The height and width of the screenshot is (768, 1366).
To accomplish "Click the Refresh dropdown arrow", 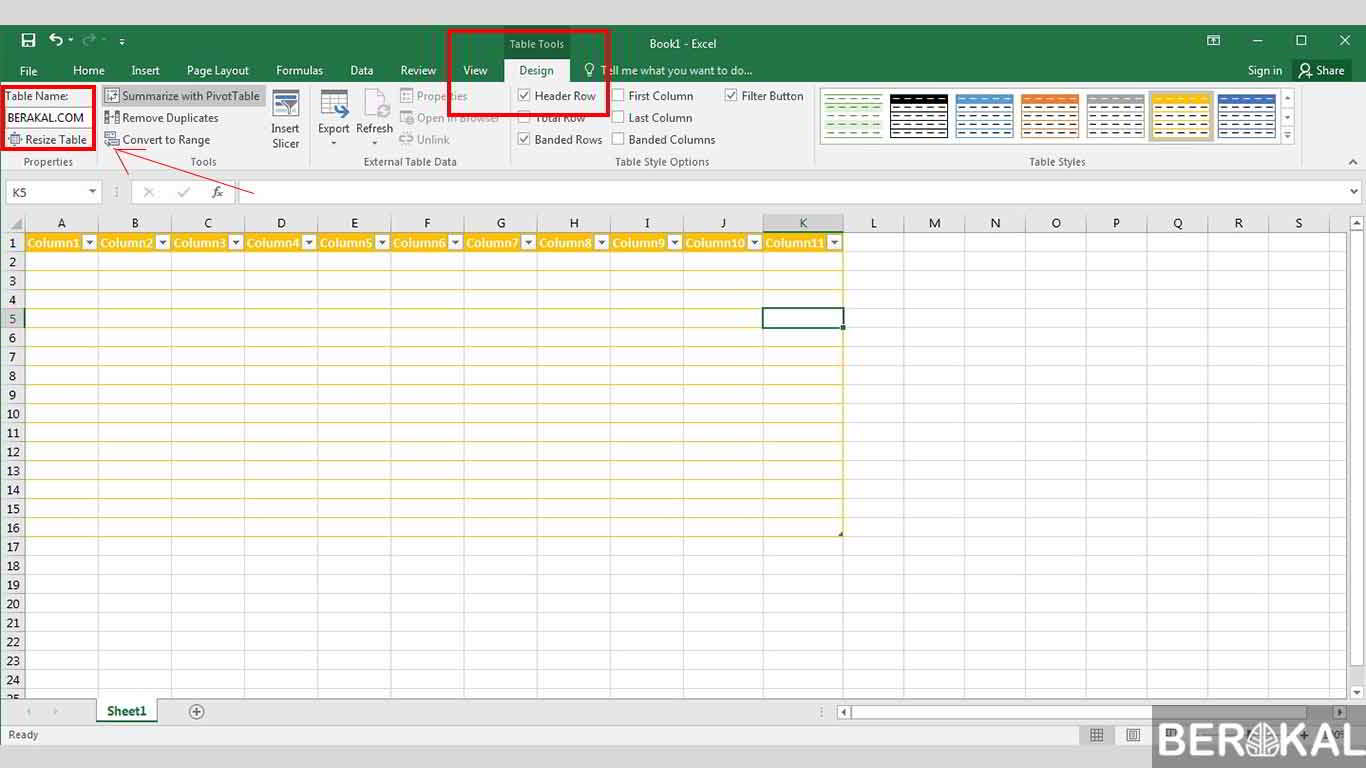I will pyautogui.click(x=375, y=143).
